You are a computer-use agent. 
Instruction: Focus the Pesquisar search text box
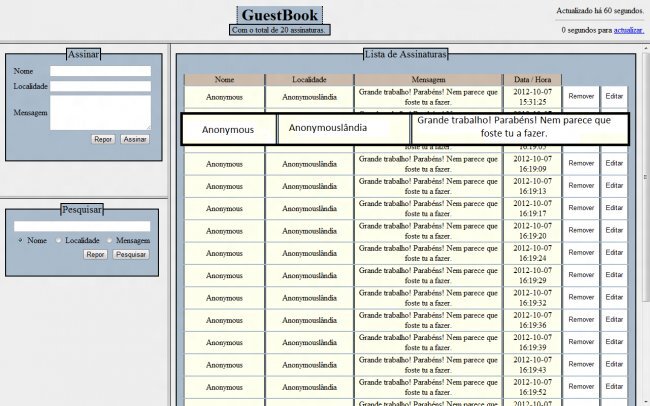(x=82, y=226)
